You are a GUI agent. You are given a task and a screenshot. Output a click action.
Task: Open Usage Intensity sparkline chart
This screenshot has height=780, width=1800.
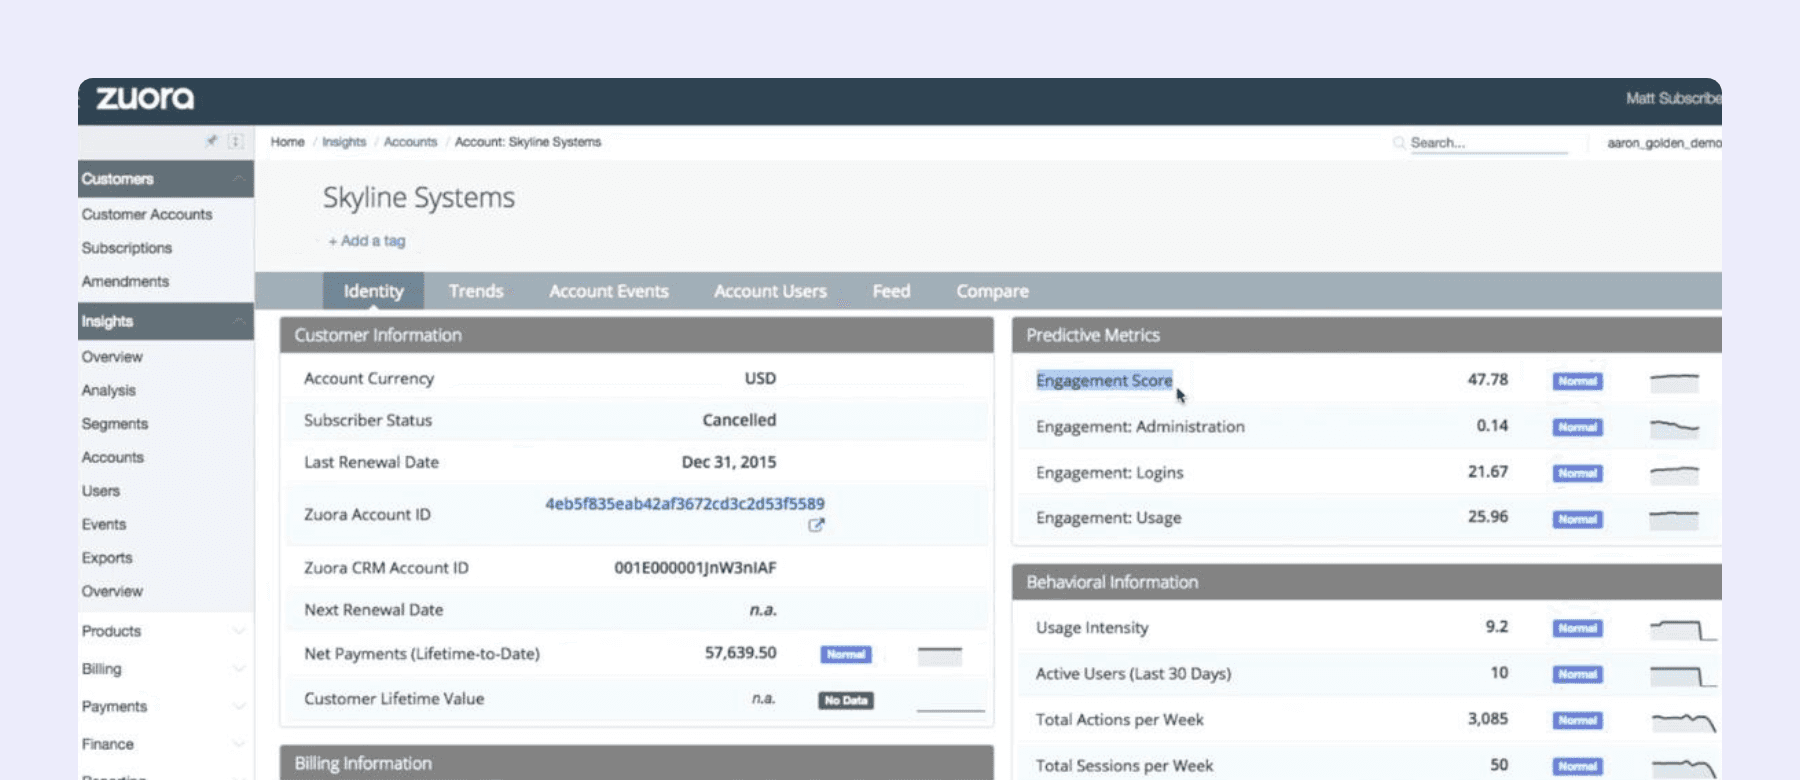pos(1683,630)
